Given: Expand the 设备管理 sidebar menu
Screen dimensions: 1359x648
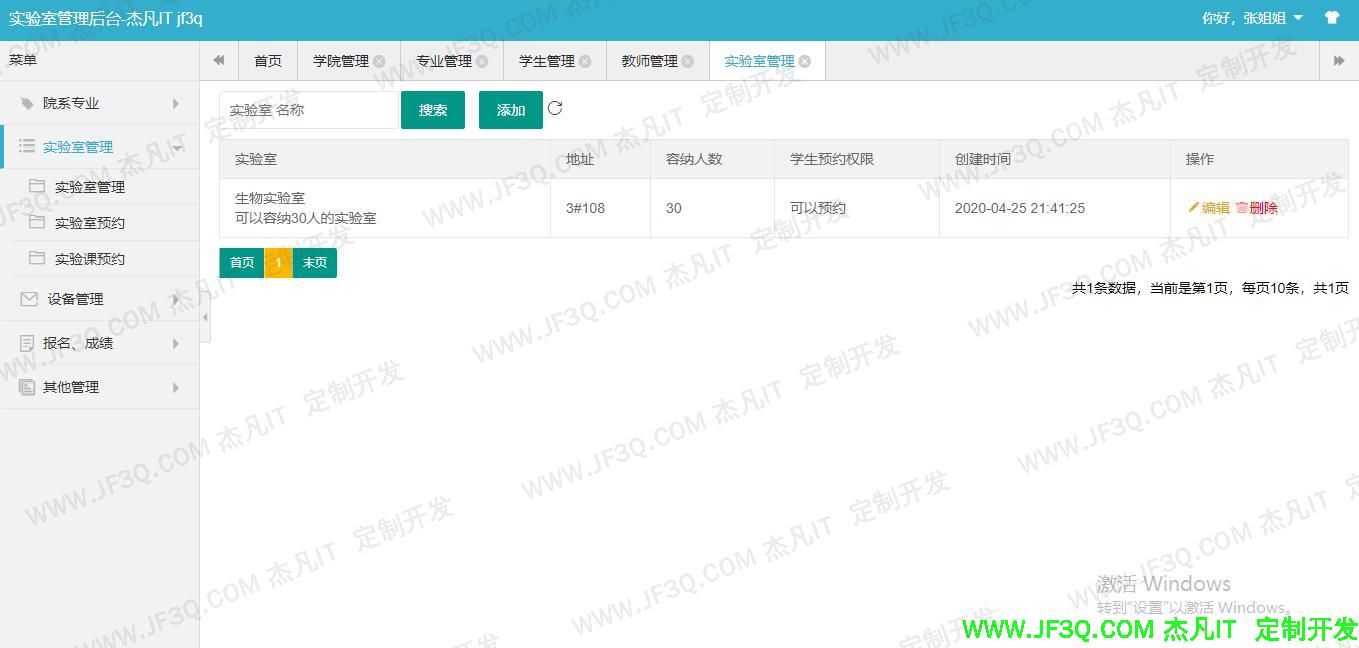Looking at the screenshot, I should click(100, 299).
